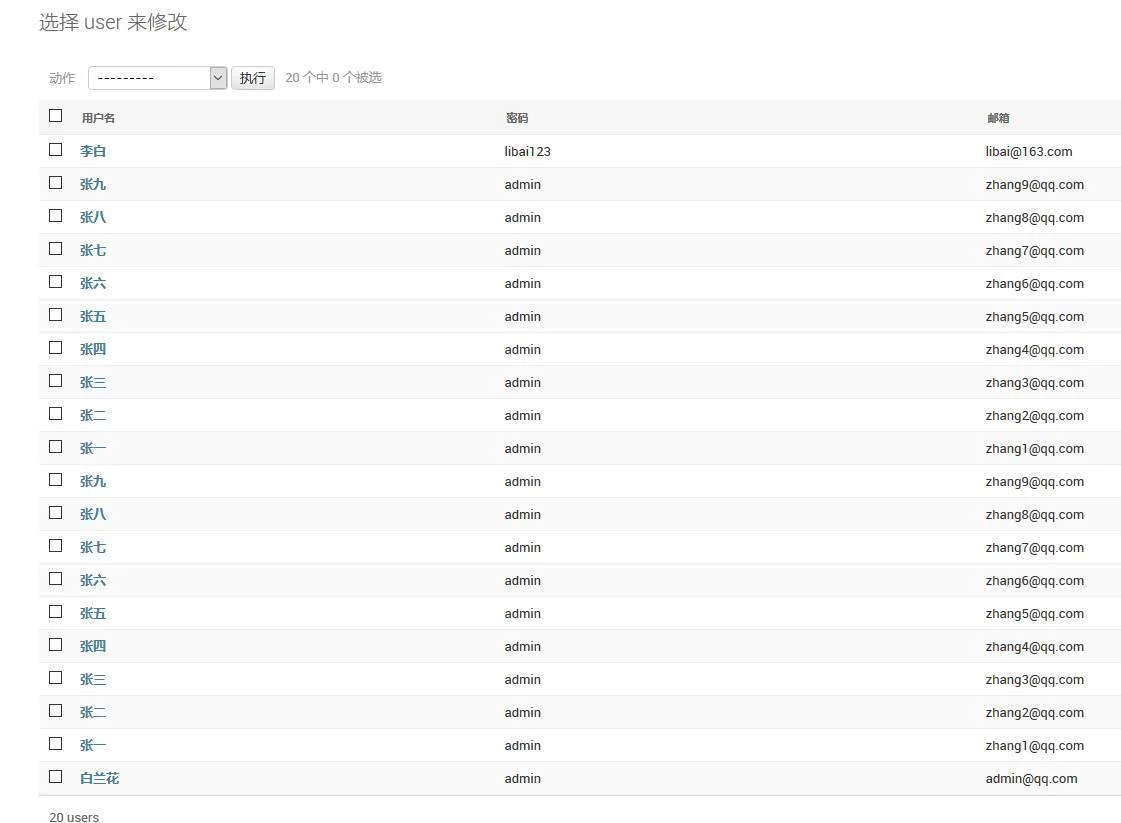This screenshot has width=1121, height=823.
Task: Sort by the 邮箱 column header
Action: click(998, 118)
